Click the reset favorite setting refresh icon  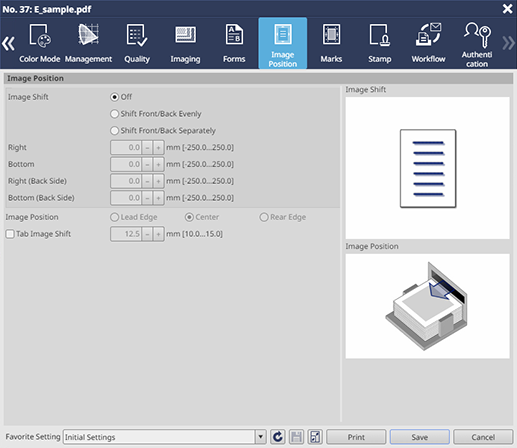click(278, 437)
